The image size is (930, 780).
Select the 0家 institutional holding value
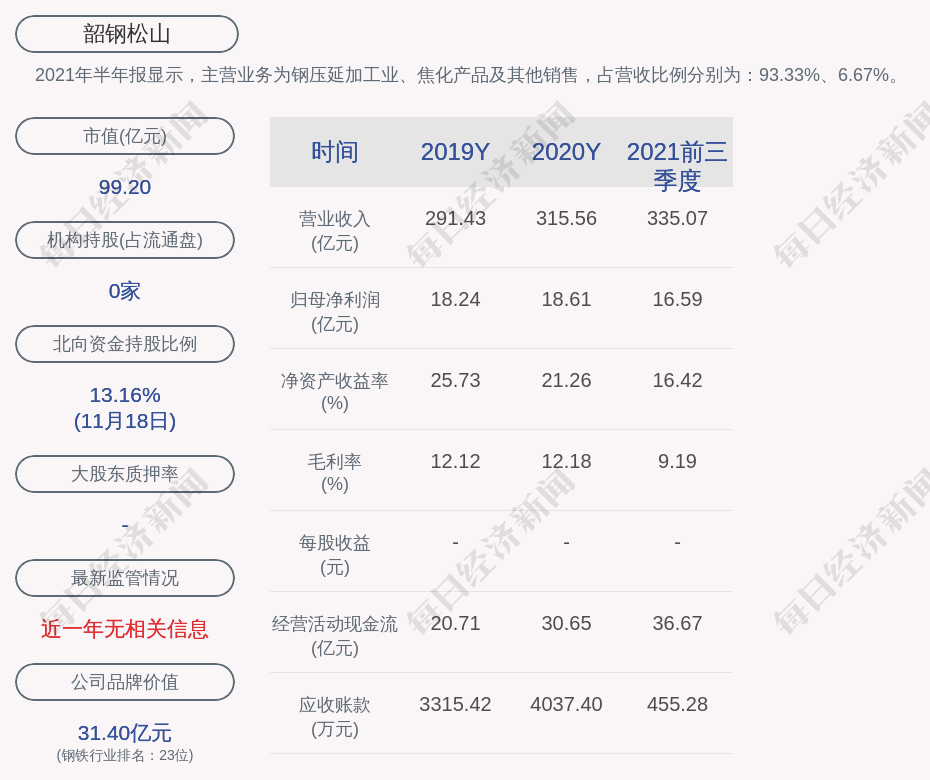pos(125,291)
